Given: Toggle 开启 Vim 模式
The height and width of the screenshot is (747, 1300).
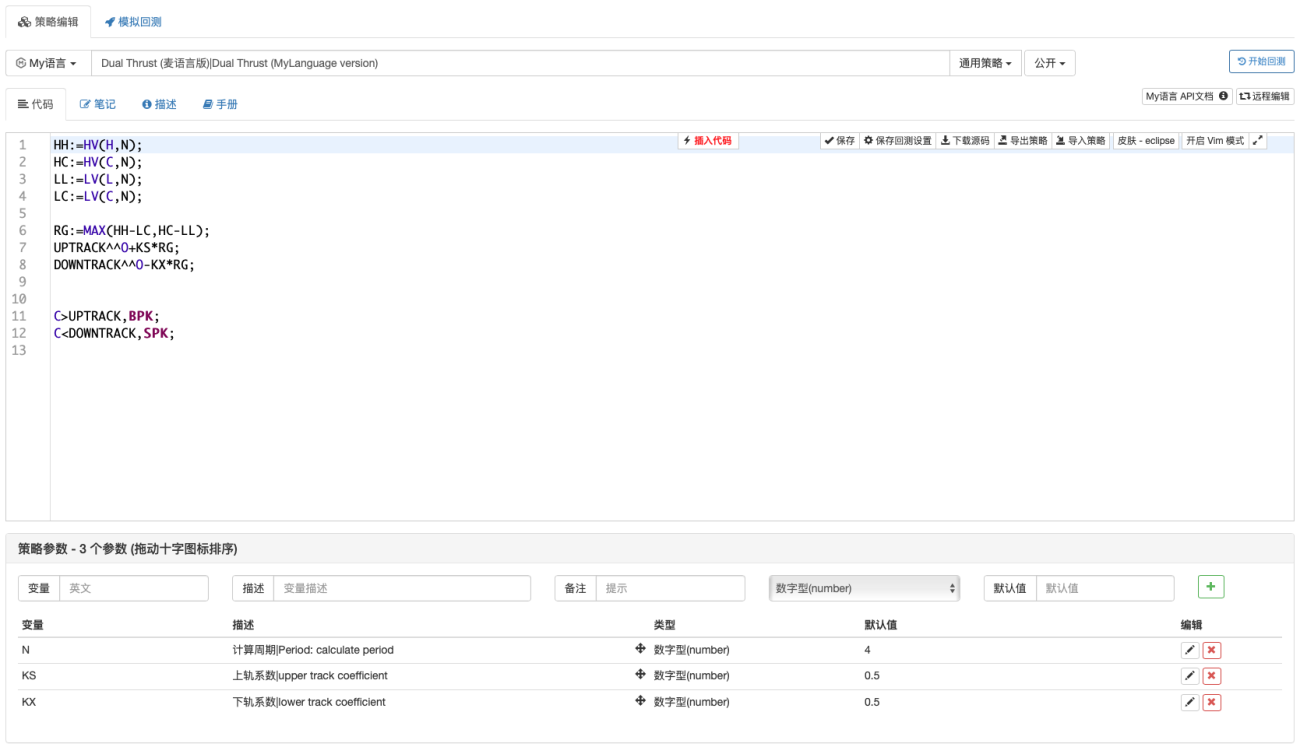Looking at the screenshot, I should [x=1215, y=141].
